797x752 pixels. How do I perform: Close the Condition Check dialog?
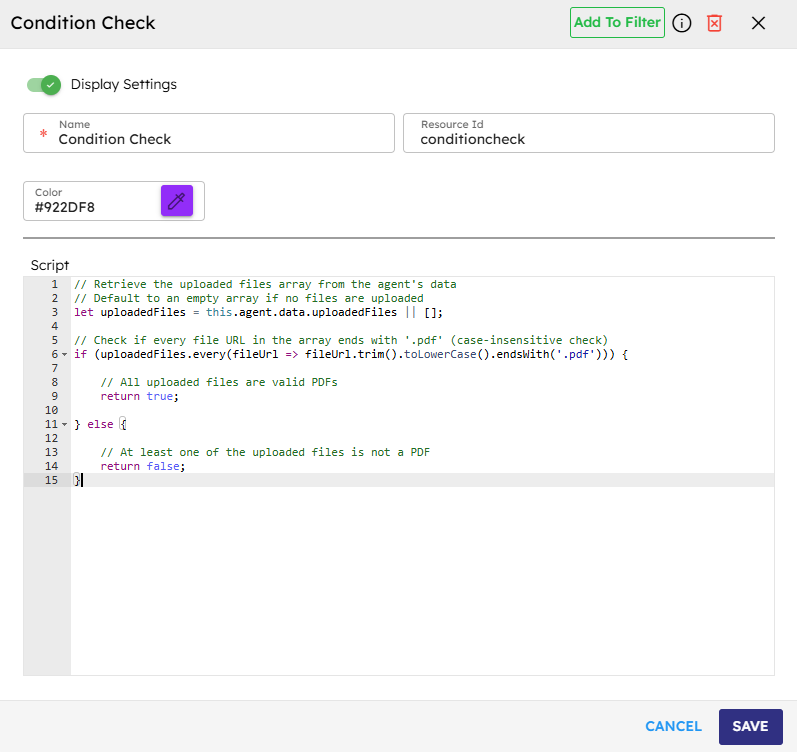coord(758,23)
